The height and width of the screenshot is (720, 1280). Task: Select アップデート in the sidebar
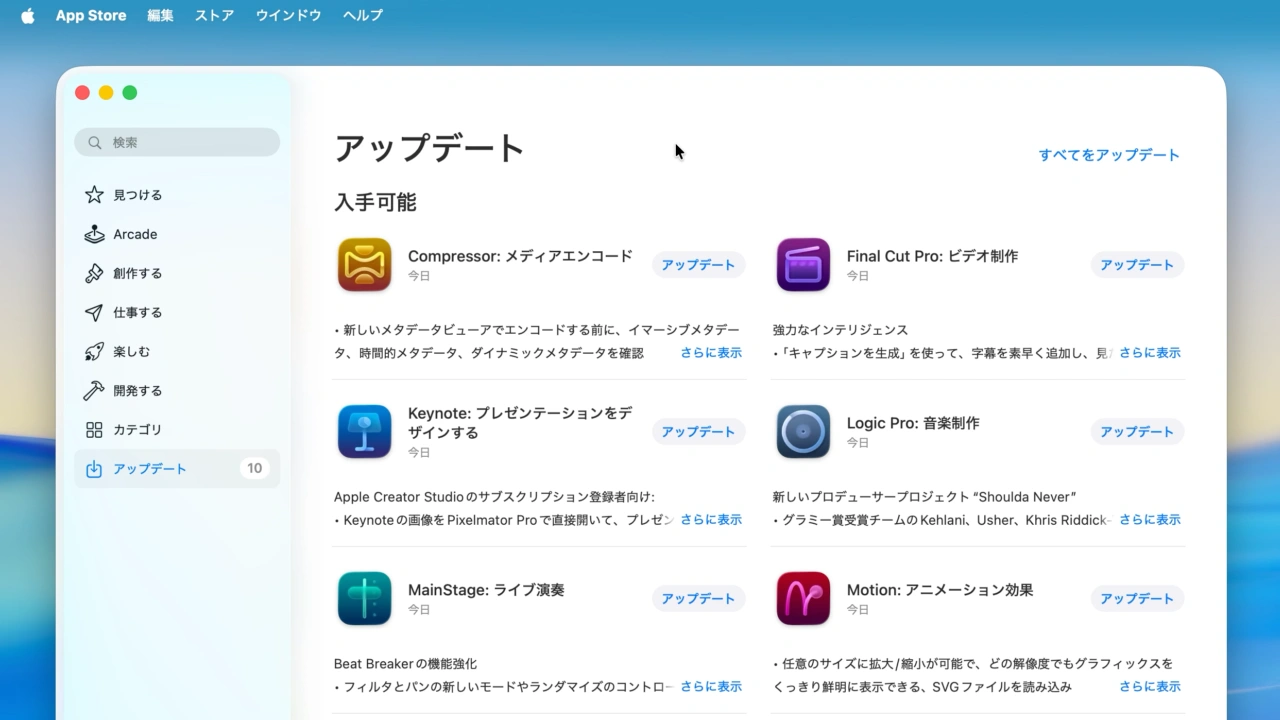tap(177, 469)
